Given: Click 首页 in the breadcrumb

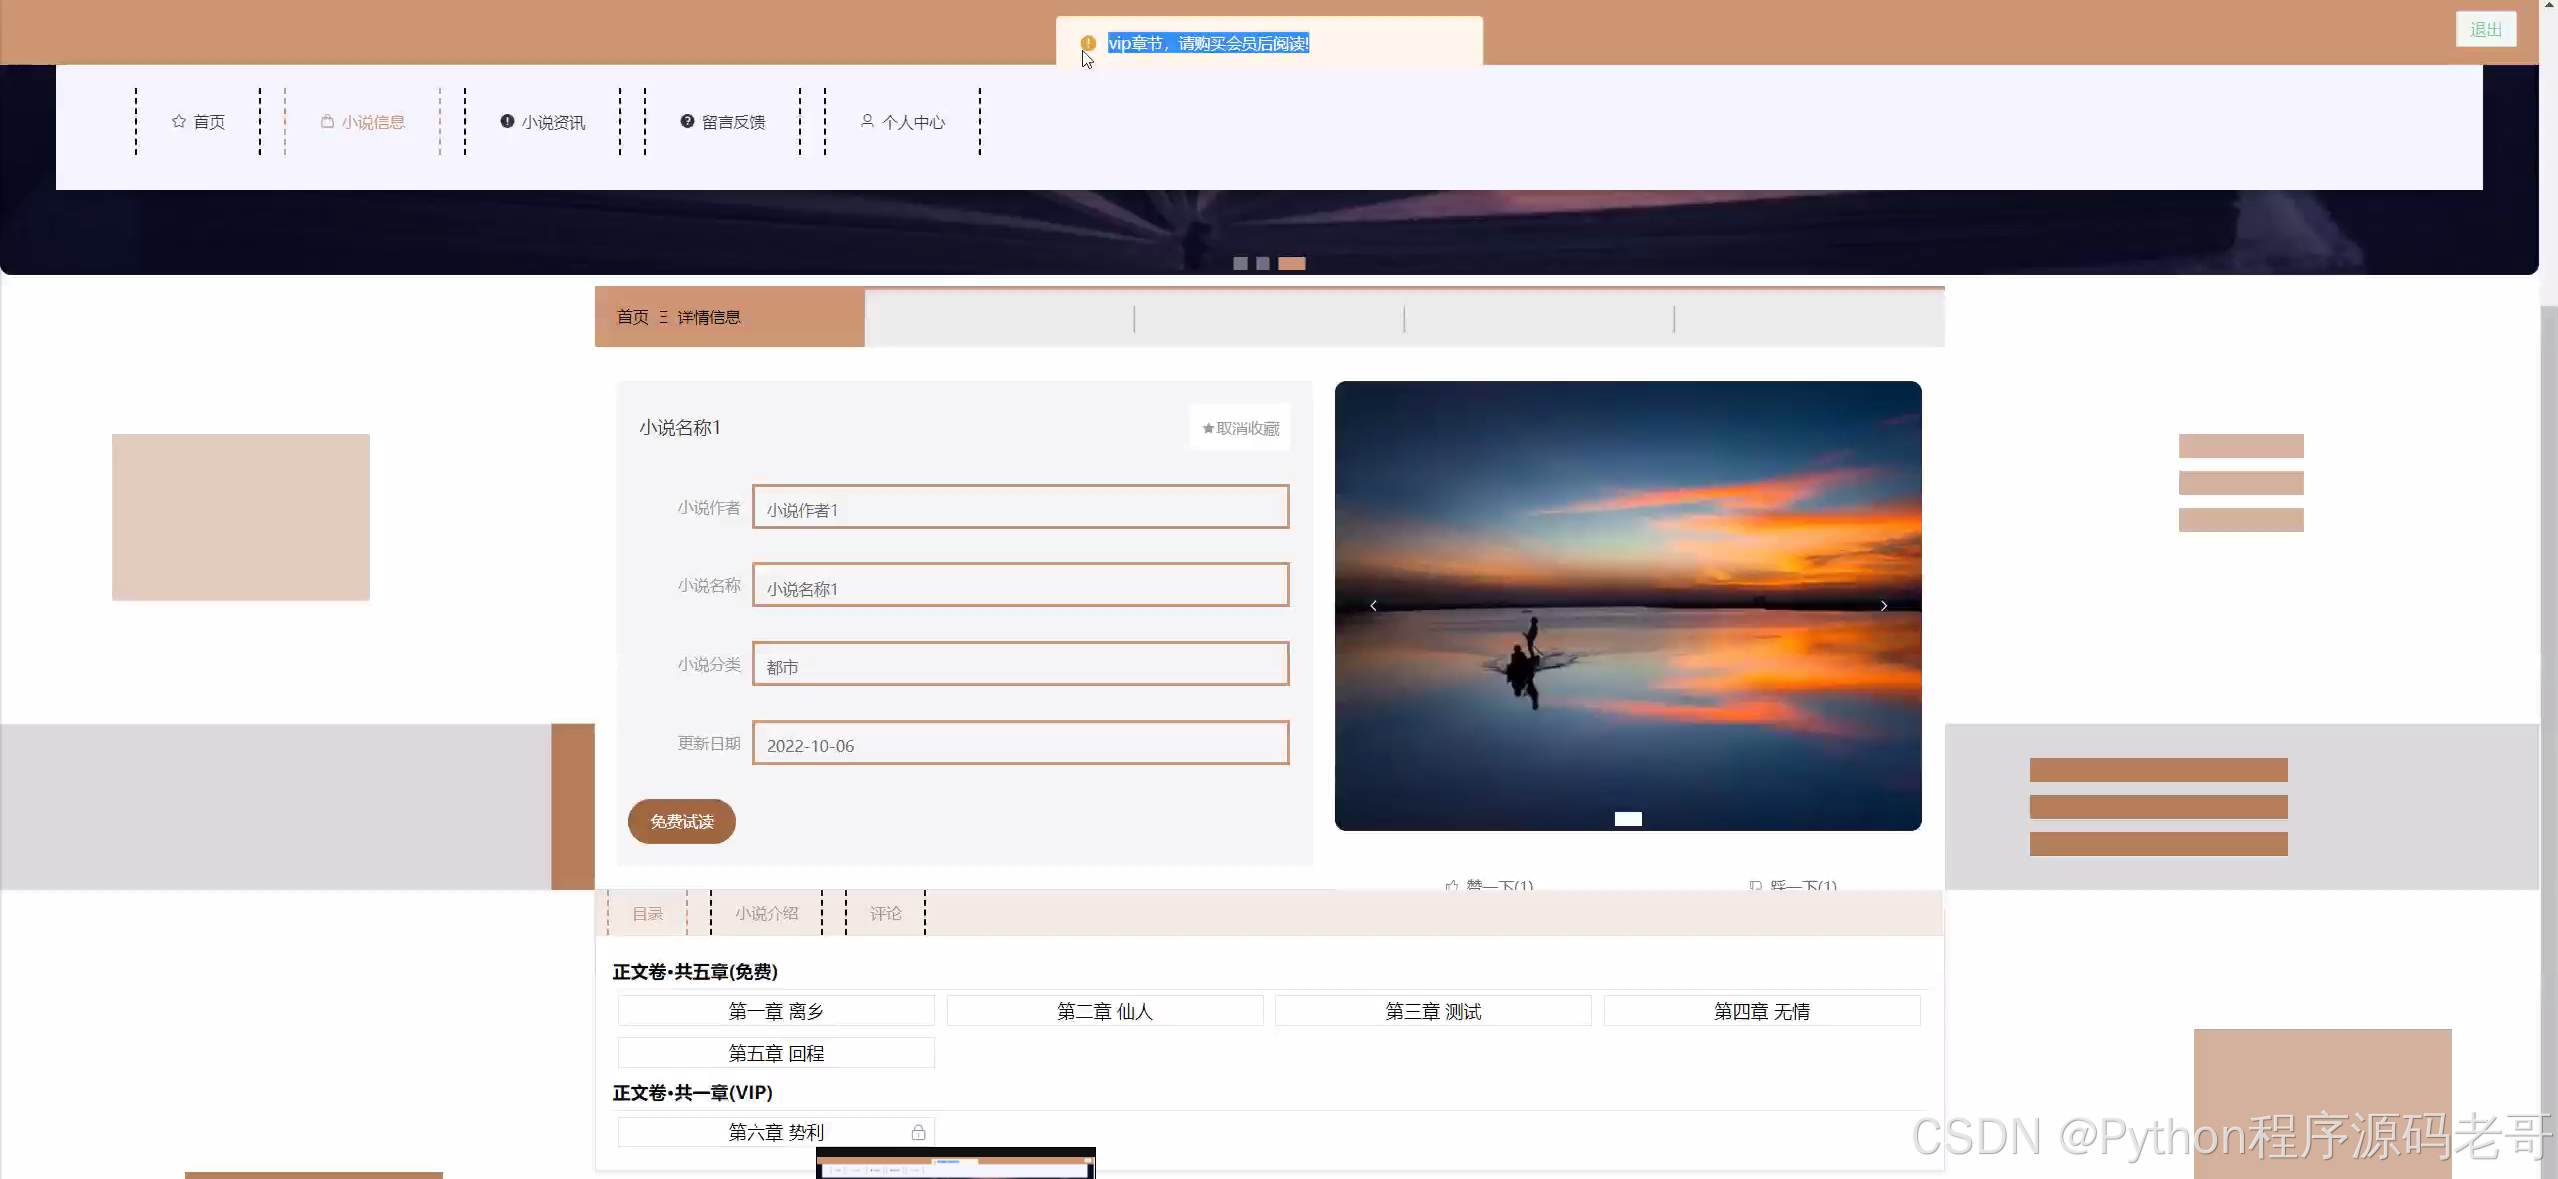Looking at the screenshot, I should pos(632,317).
